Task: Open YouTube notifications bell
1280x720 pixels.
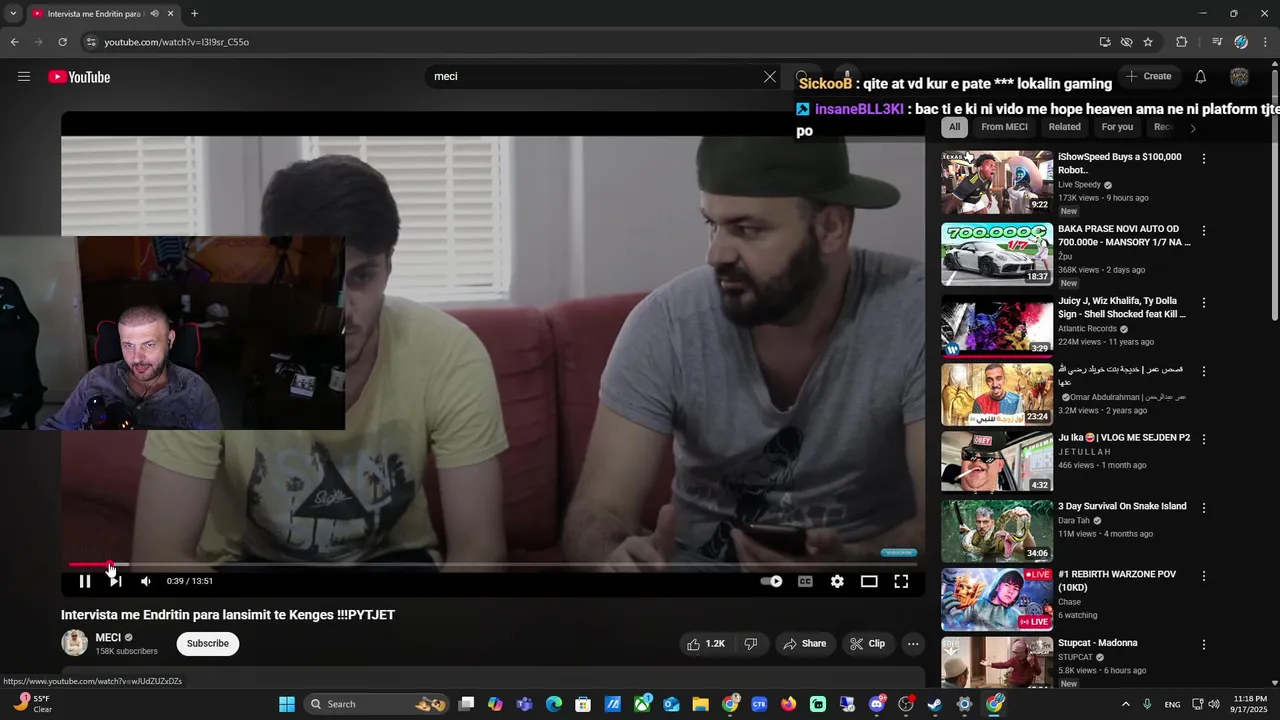Action: (1201, 76)
